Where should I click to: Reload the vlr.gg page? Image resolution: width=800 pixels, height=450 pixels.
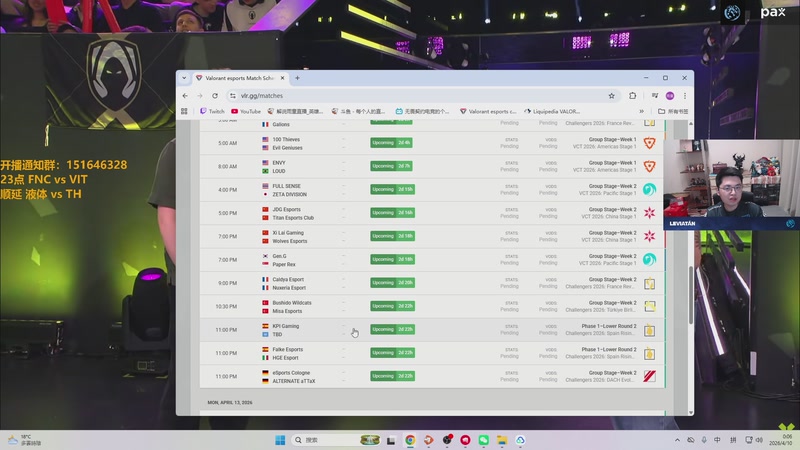coord(215,96)
